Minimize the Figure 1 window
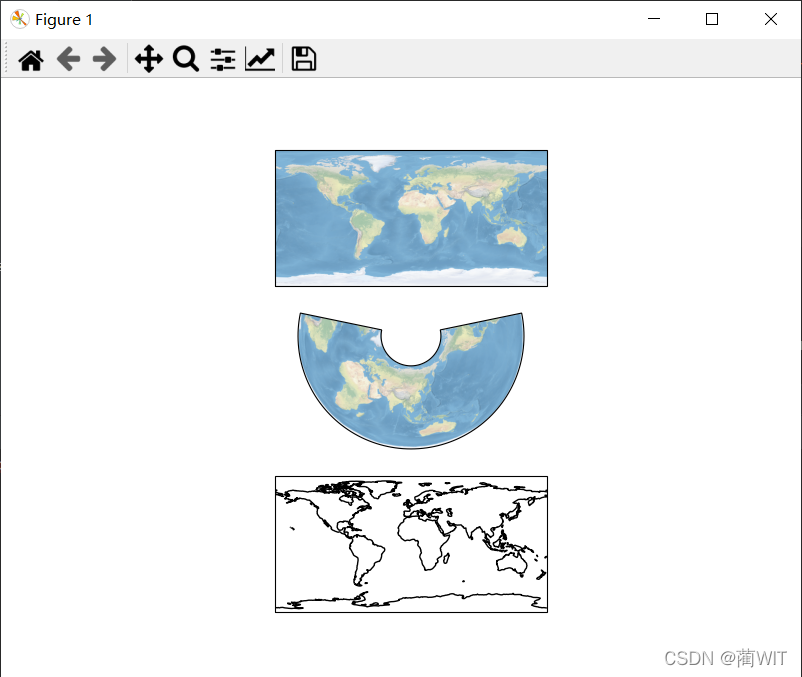The height and width of the screenshot is (677, 802). pos(654,19)
